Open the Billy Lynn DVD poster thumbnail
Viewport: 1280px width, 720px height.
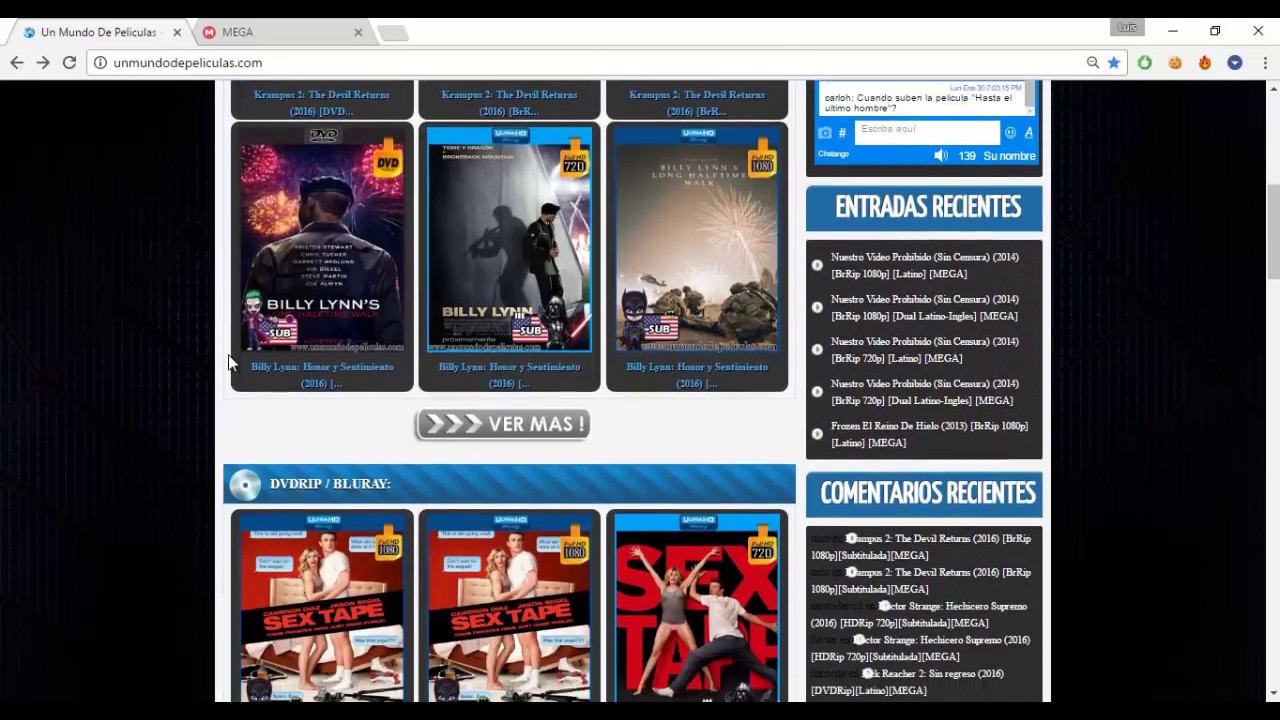click(322, 240)
